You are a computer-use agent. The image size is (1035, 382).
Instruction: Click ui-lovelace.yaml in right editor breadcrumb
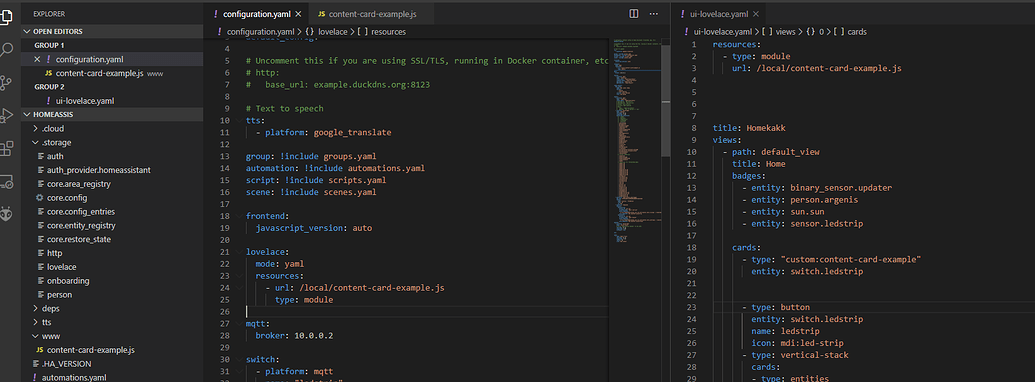pos(723,32)
